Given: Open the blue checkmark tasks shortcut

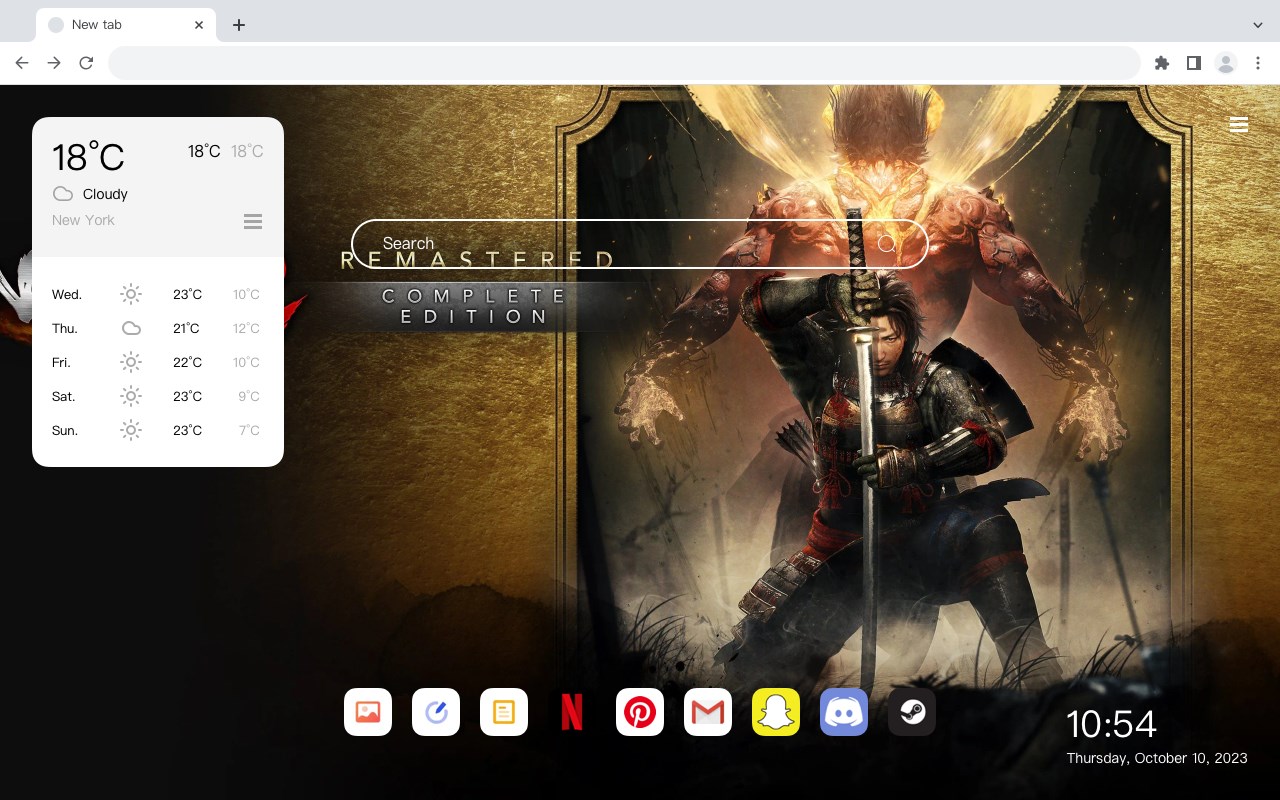Looking at the screenshot, I should coord(436,712).
